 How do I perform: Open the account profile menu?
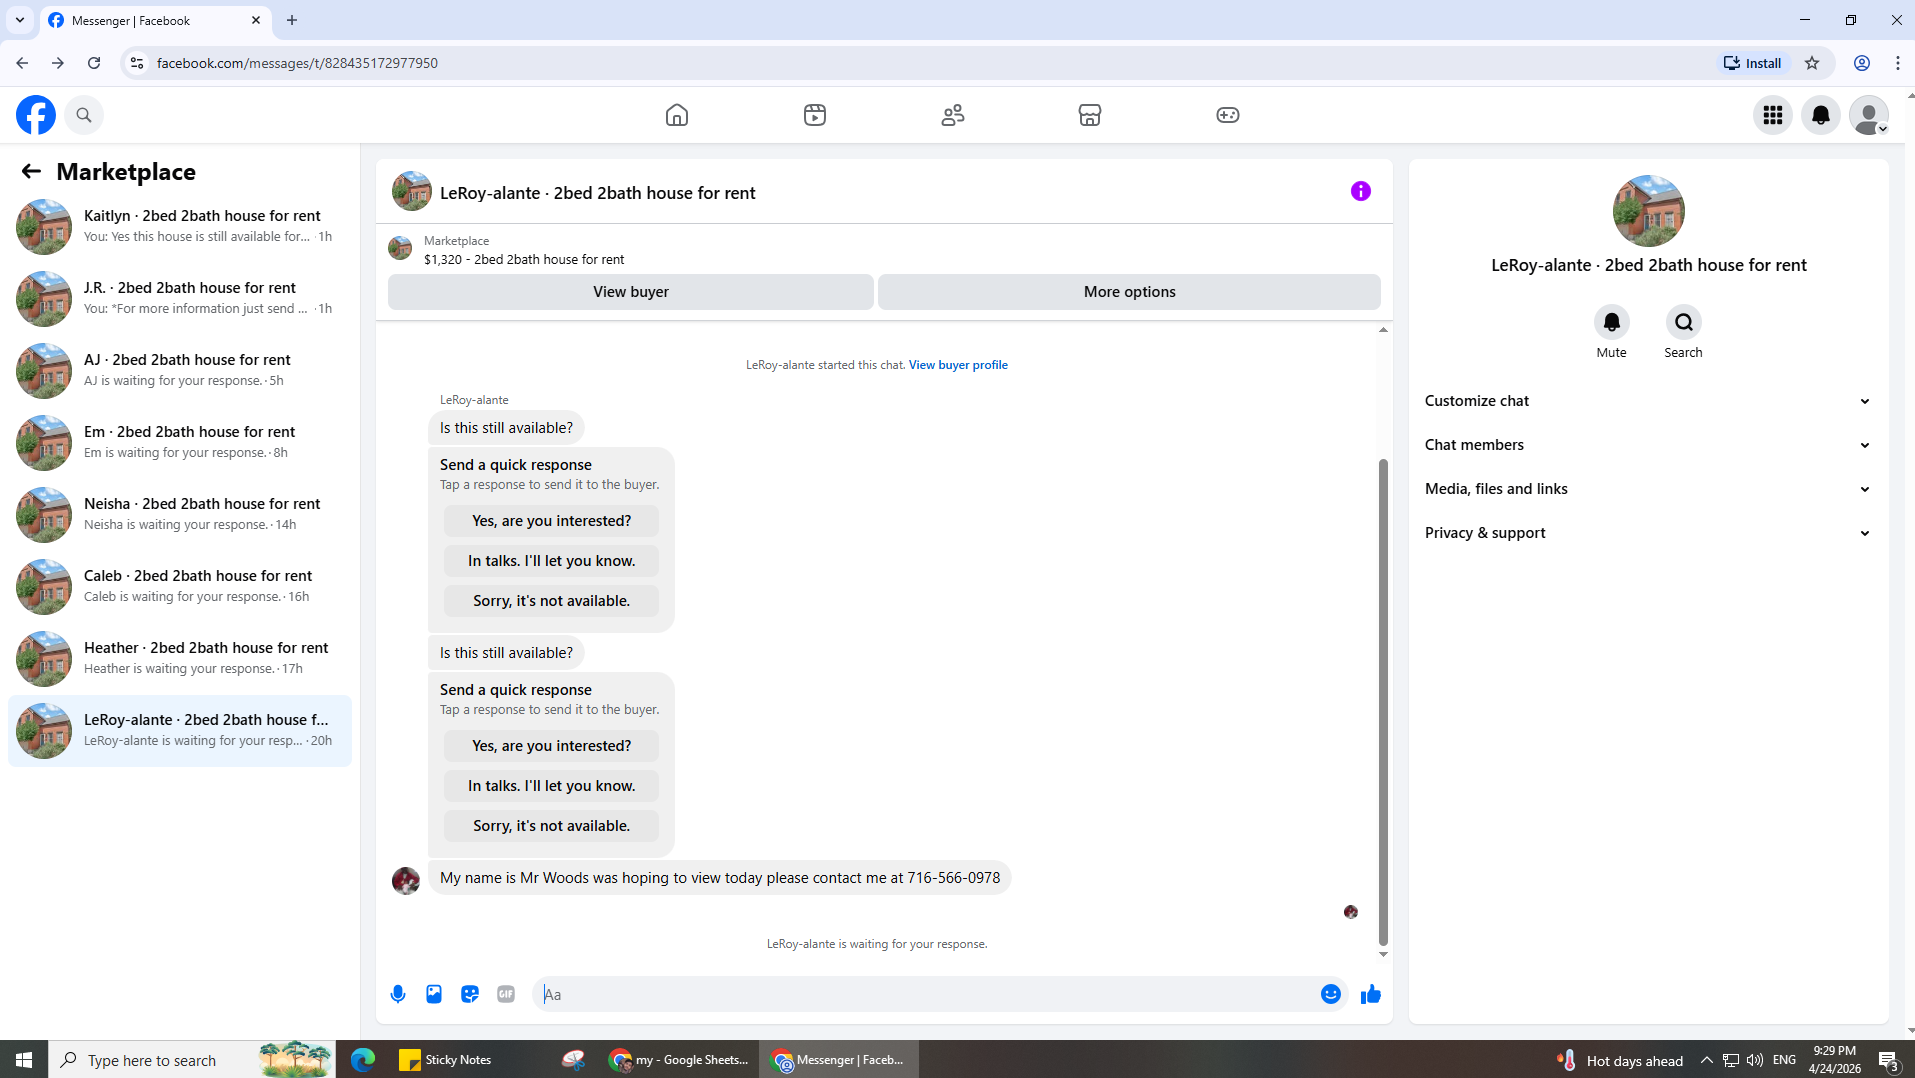coord(1869,115)
